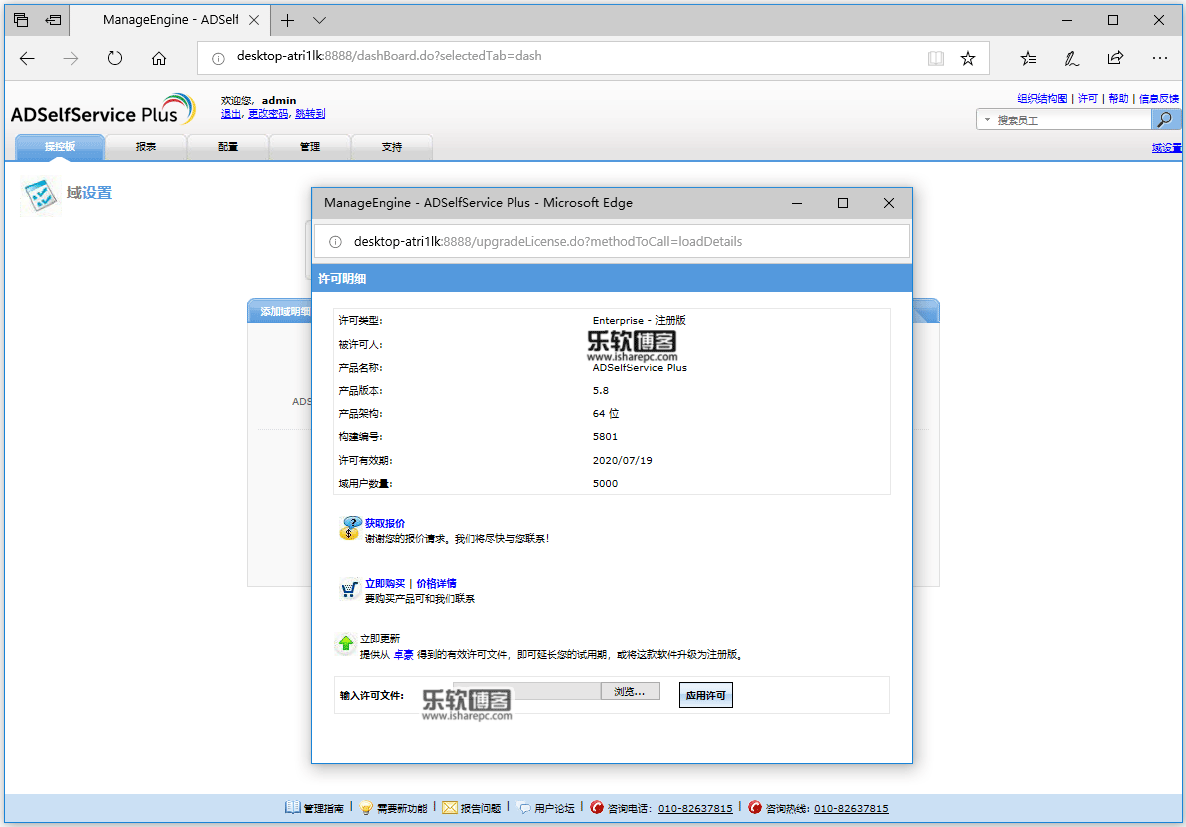This screenshot has height=827, width=1186.
Task: Close the ManageEngine ADSelfService browser tab
Action: click(254, 20)
